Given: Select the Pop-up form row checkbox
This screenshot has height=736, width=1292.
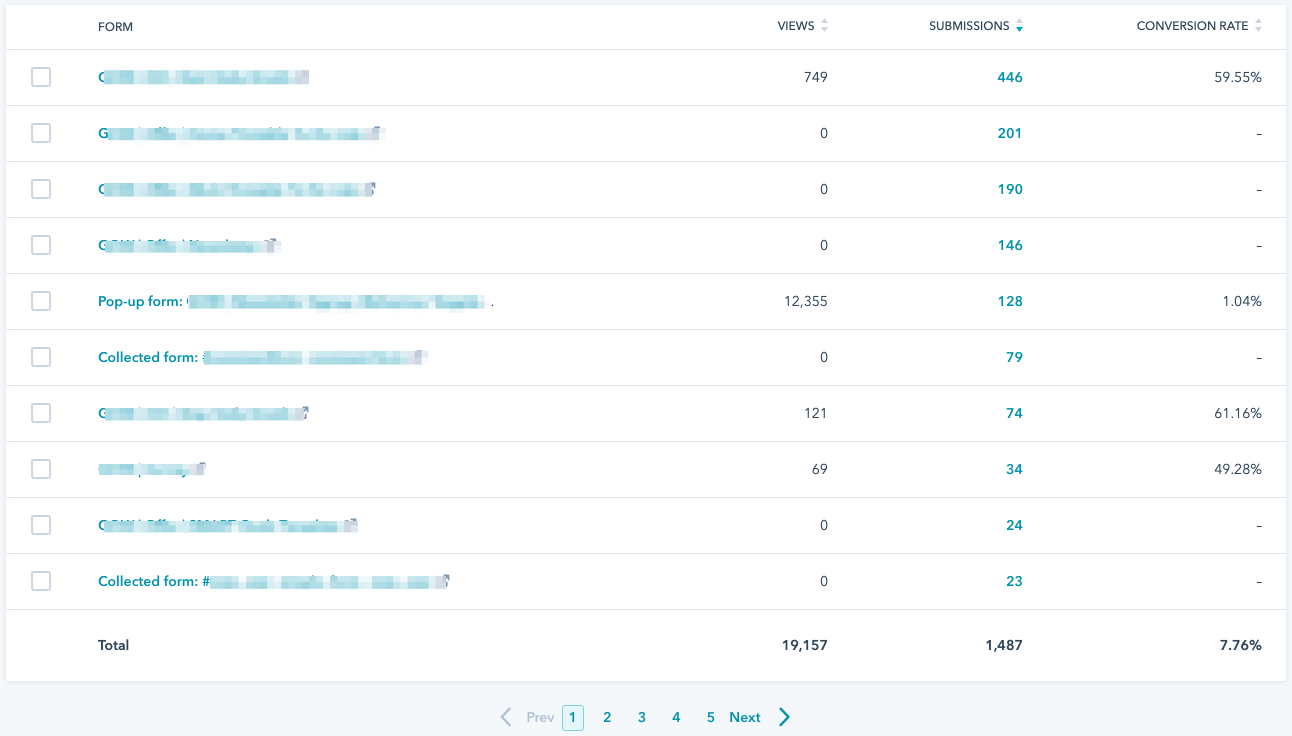Looking at the screenshot, I should [x=41, y=301].
